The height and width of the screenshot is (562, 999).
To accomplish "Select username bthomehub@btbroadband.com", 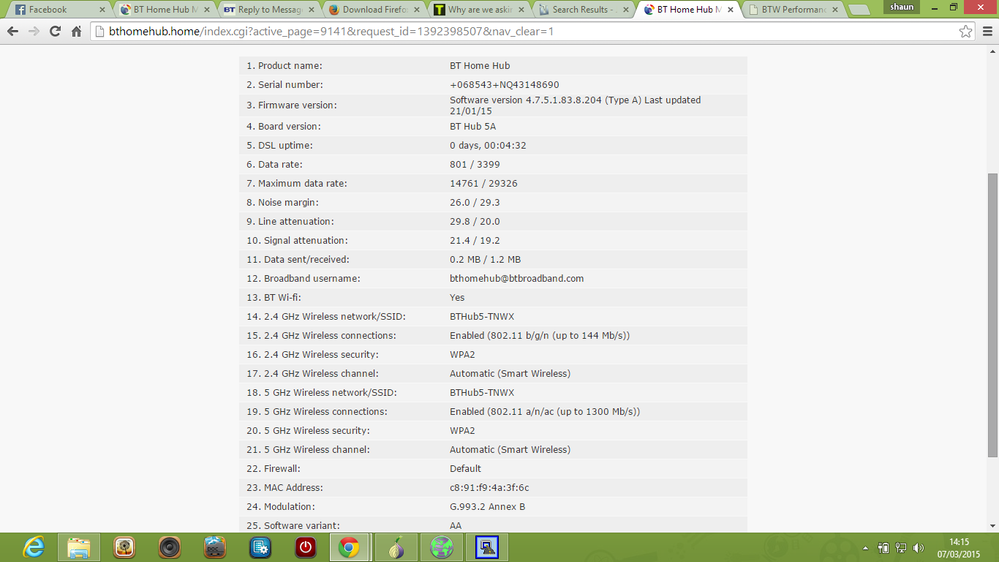I will pyautogui.click(x=517, y=278).
